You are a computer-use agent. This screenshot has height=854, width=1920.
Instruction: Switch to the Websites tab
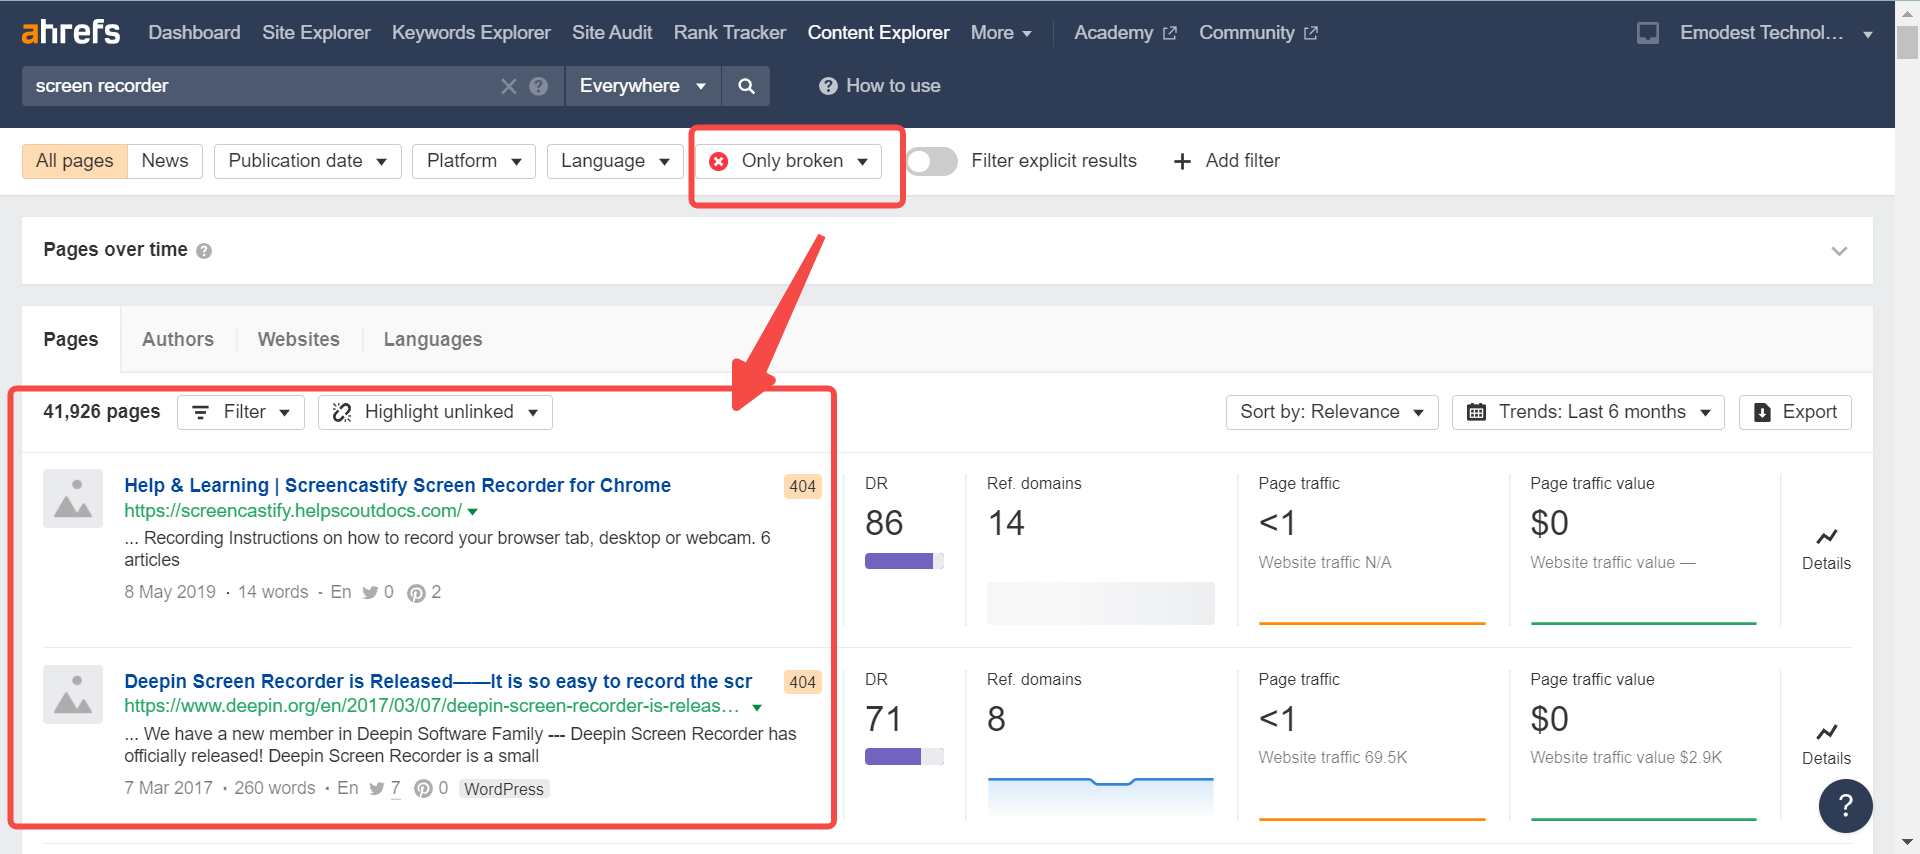pos(299,339)
